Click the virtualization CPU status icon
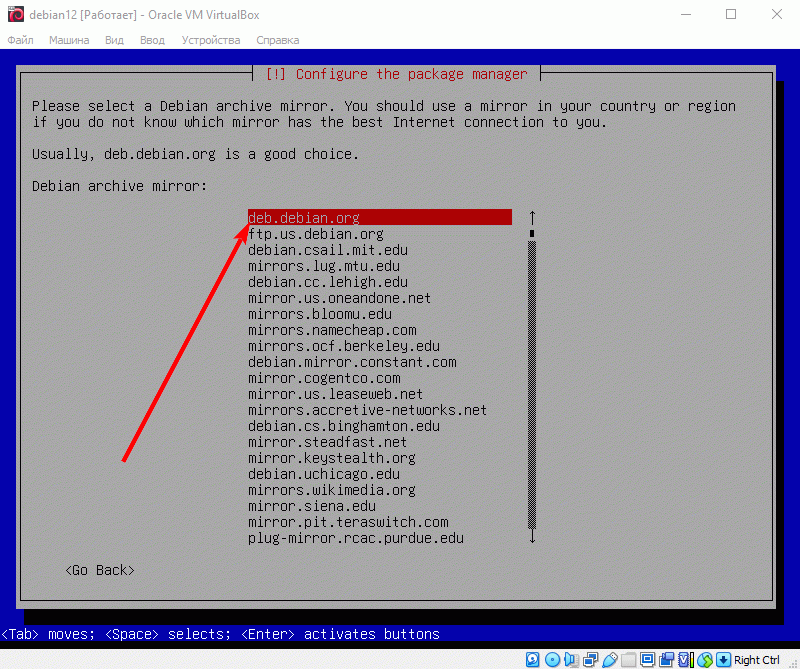Image resolution: width=800 pixels, height=669 pixels. pyautogui.click(x=685, y=660)
